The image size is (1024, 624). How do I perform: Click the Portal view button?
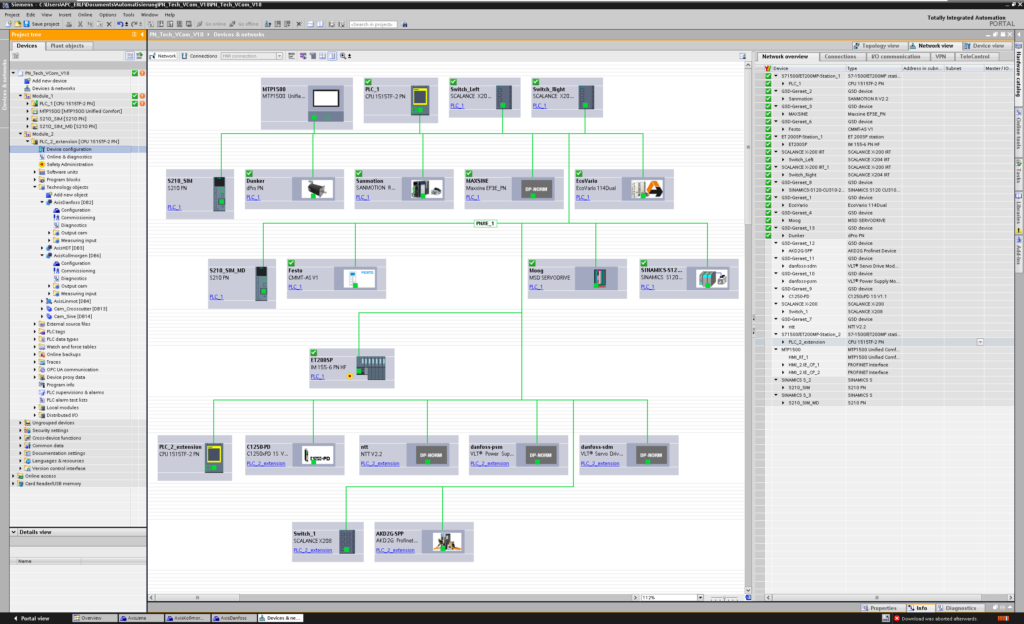(x=32, y=618)
